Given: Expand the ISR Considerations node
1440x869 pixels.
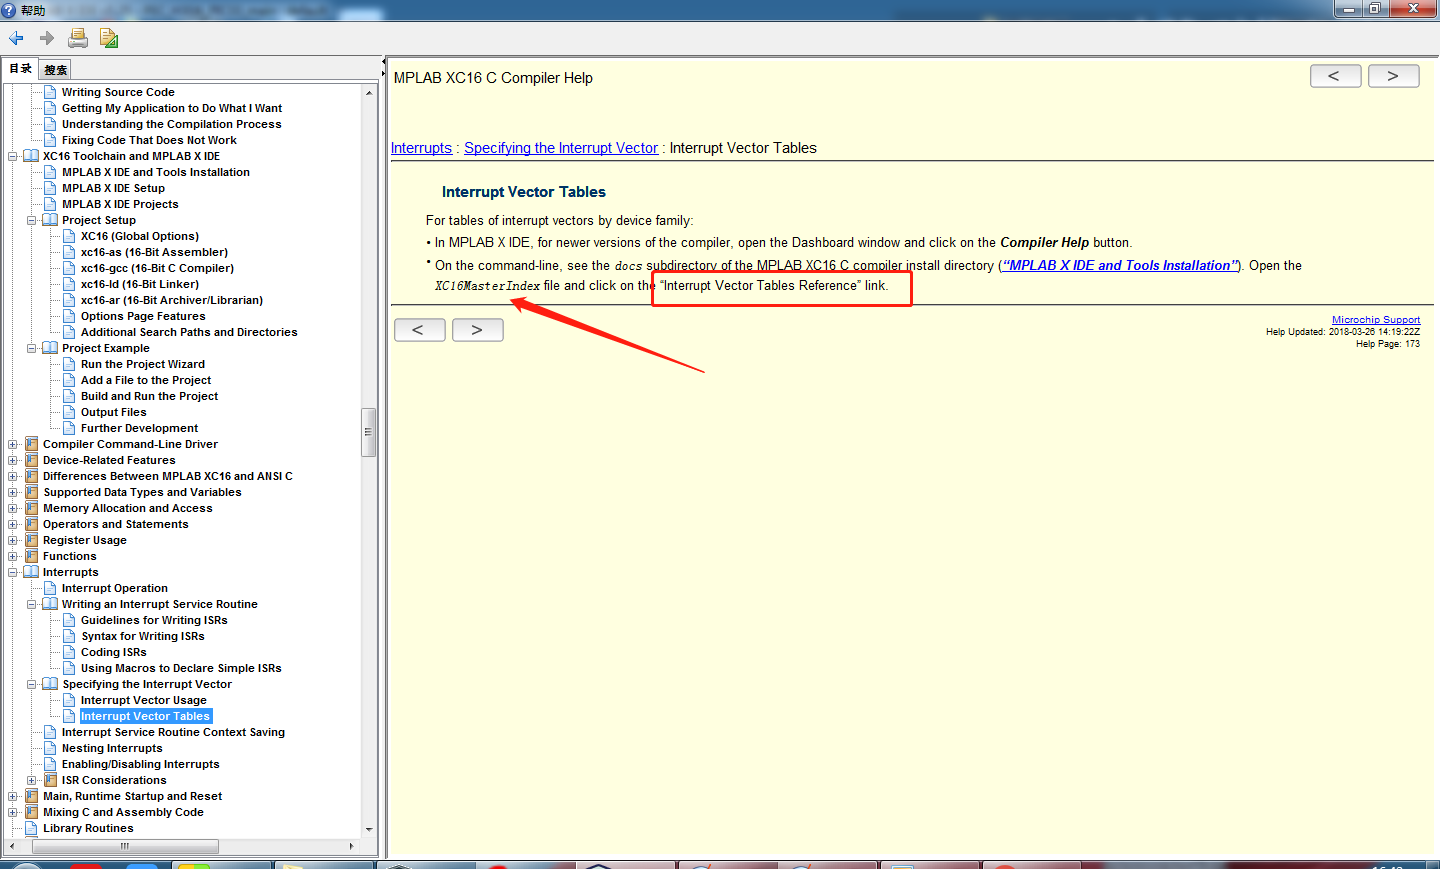Looking at the screenshot, I should [x=32, y=780].
